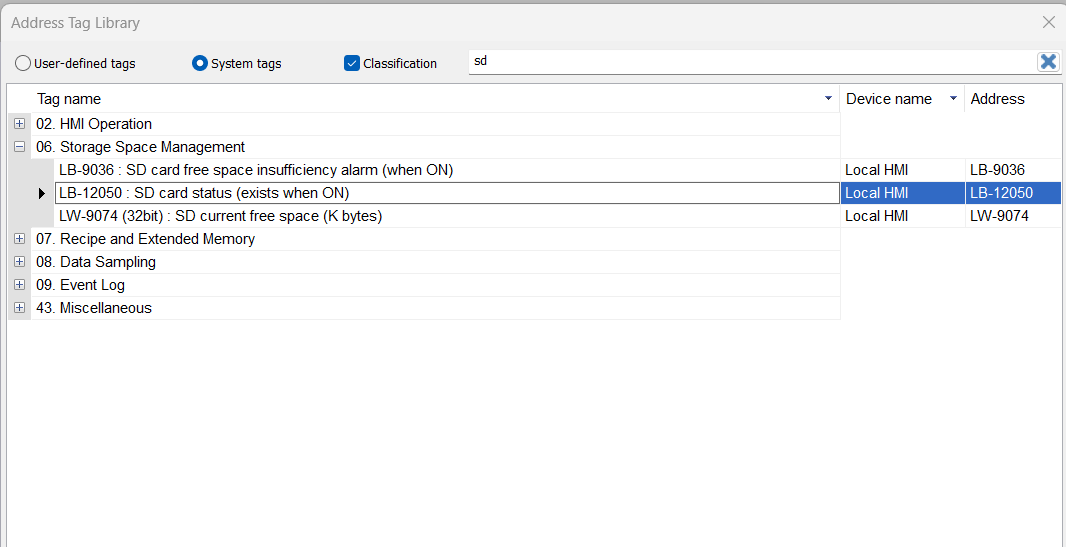Expand the 09. Event Log category
1066x547 pixels.
[19, 285]
